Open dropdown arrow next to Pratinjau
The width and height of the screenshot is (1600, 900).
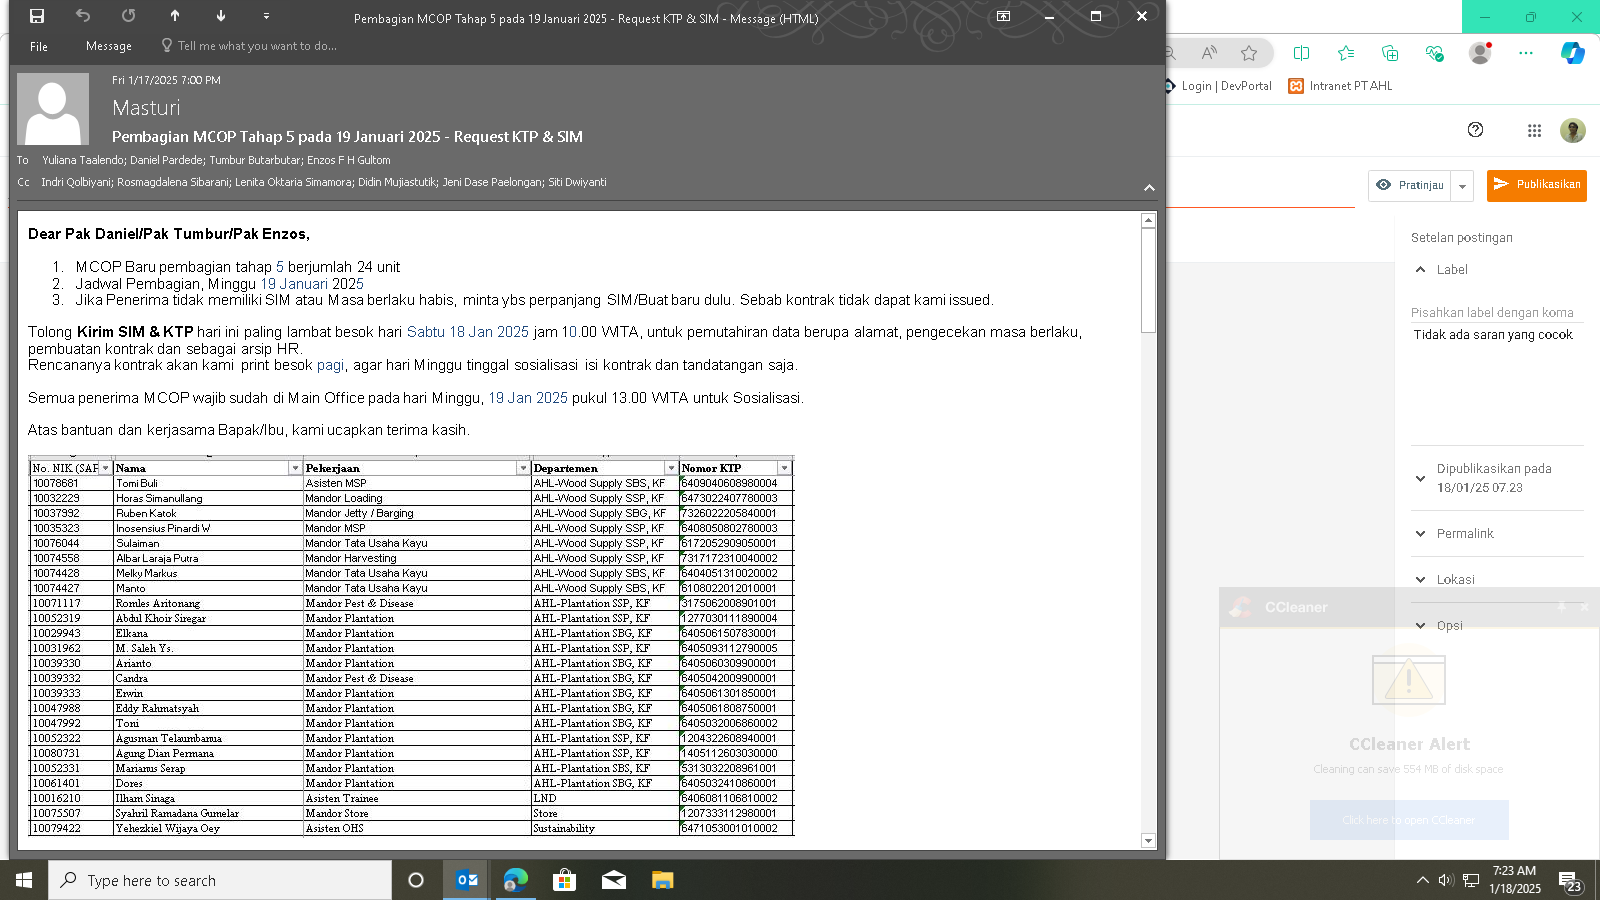point(1463,186)
